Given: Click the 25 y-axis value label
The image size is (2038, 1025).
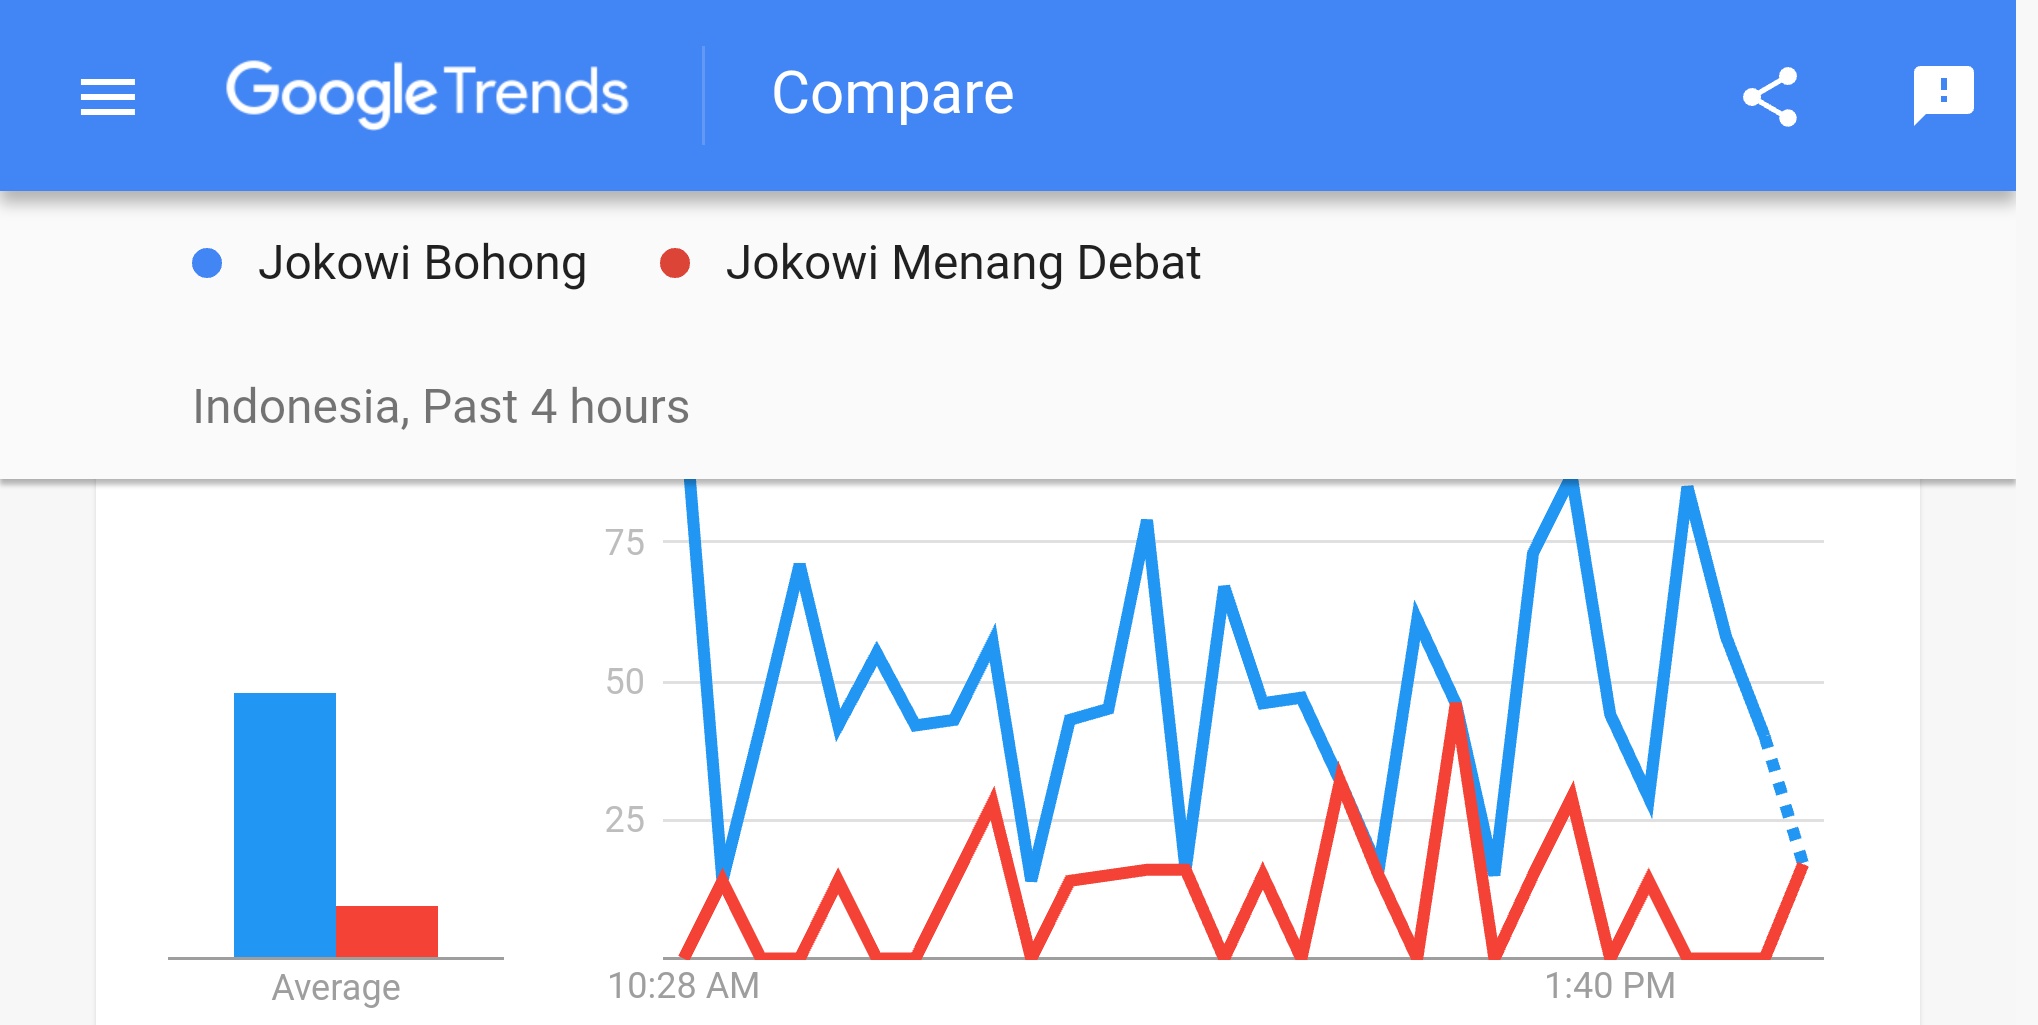Looking at the screenshot, I should coord(625,820).
